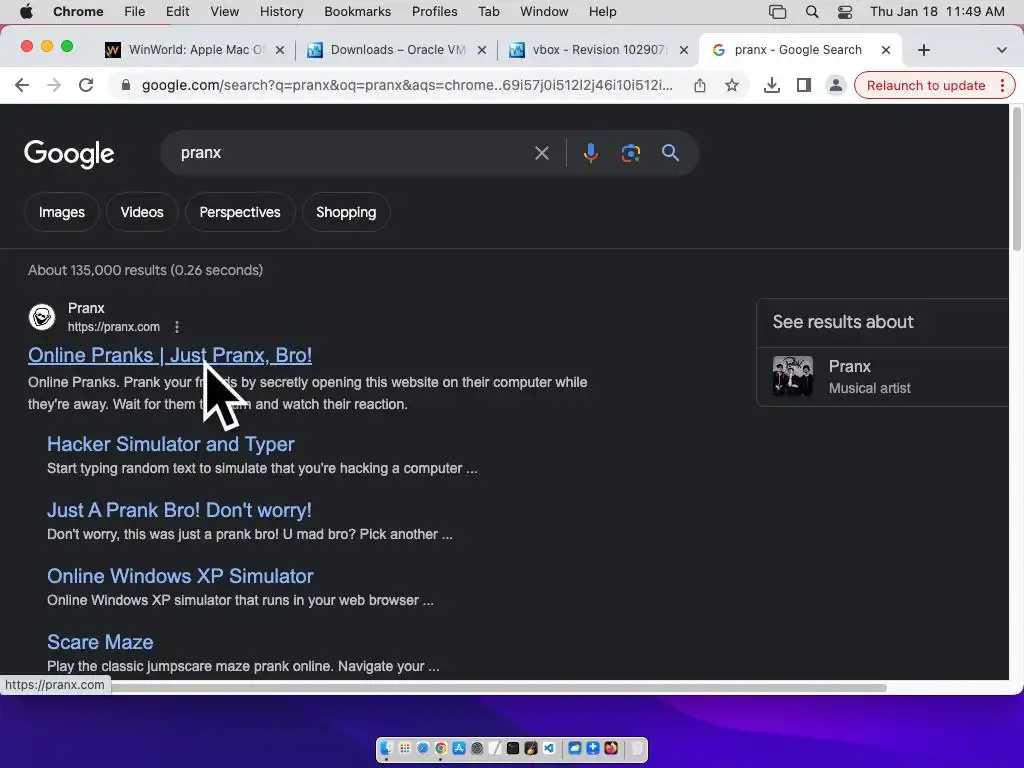1024x768 pixels.
Task: Open the Scare Maze link
Action: pos(100,642)
